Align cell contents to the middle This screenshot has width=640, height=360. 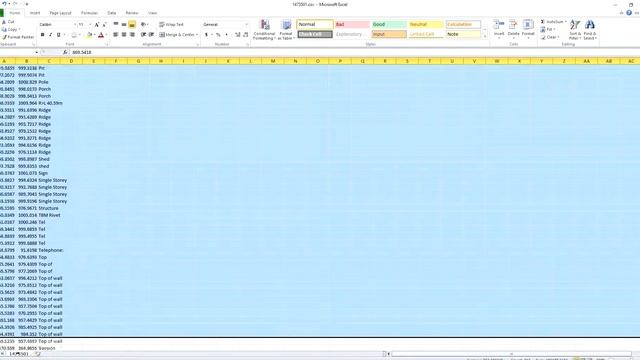click(x=124, y=25)
